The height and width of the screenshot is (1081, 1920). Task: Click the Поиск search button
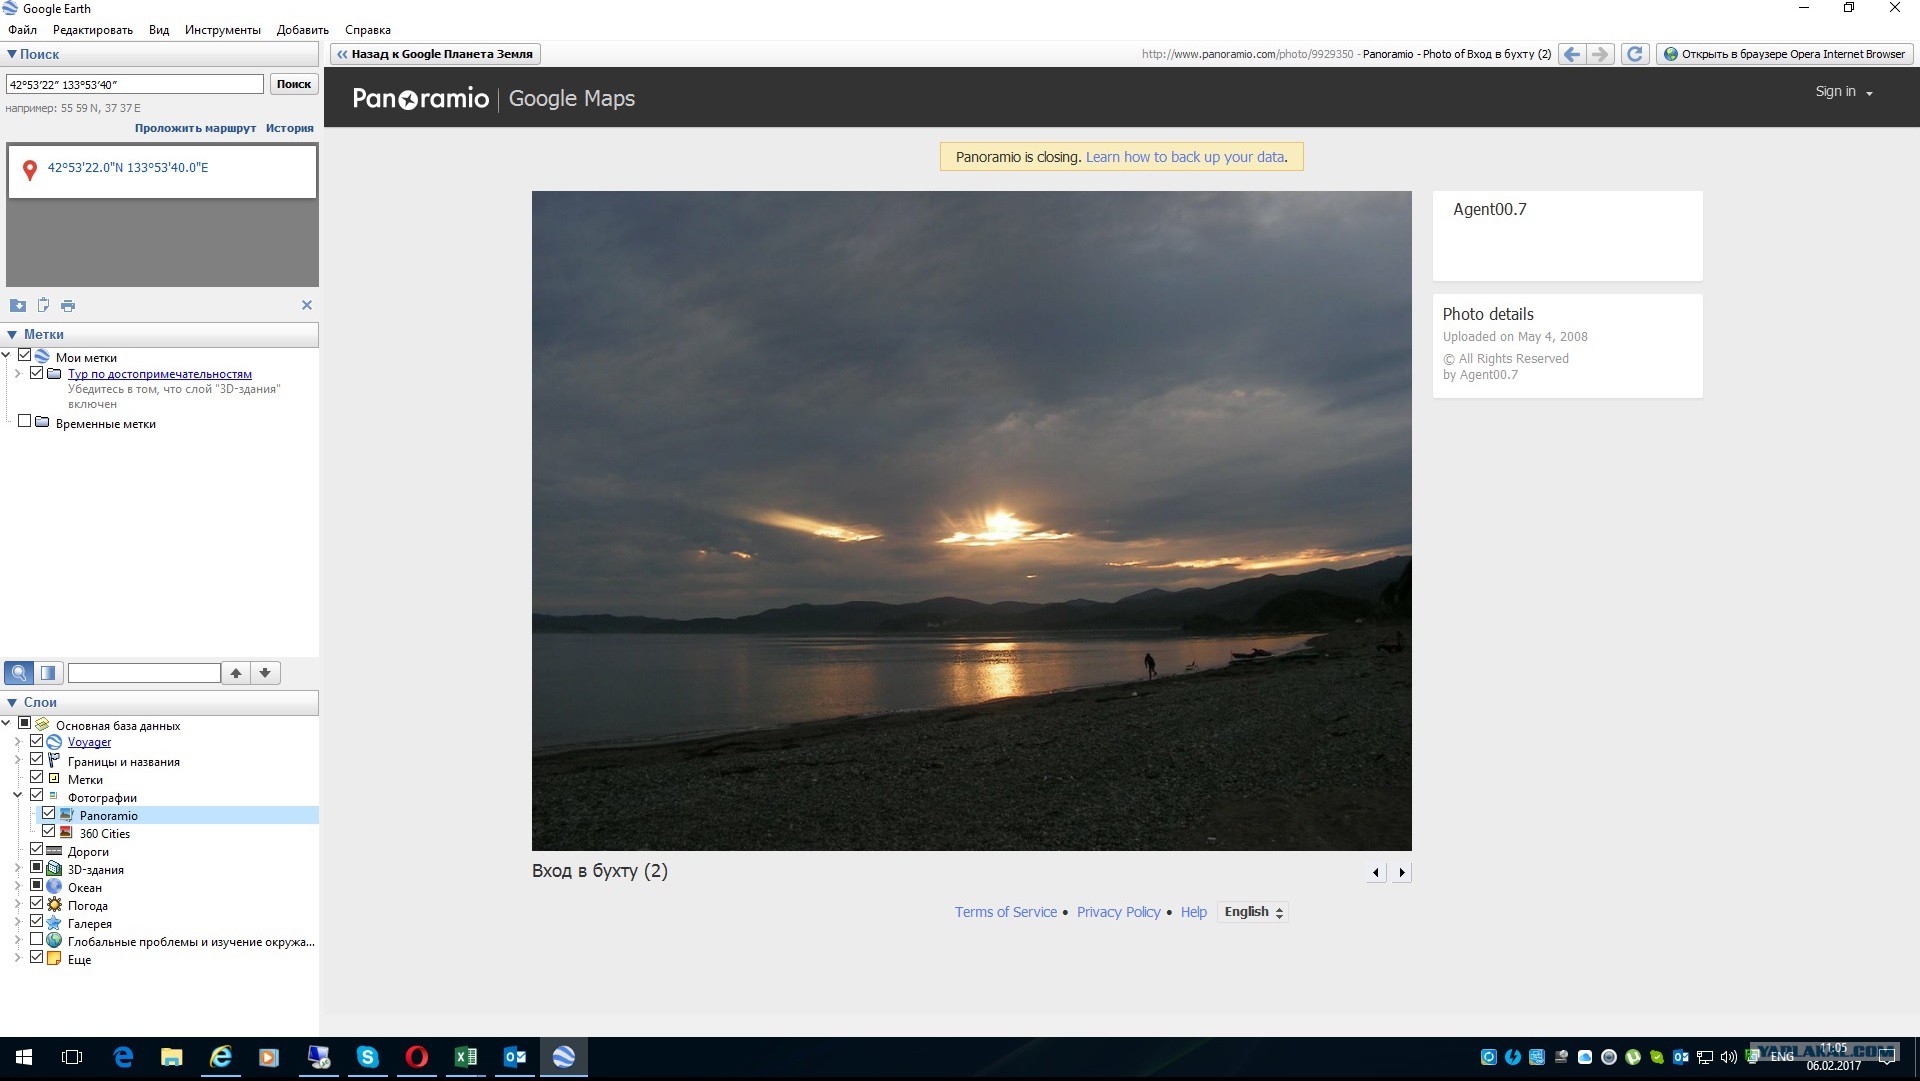[294, 84]
